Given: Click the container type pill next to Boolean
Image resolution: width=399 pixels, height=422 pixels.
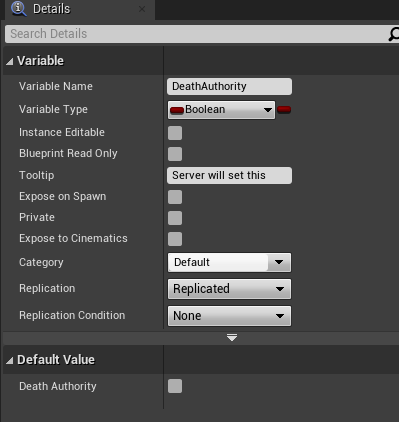Looking at the screenshot, I should pos(284,110).
